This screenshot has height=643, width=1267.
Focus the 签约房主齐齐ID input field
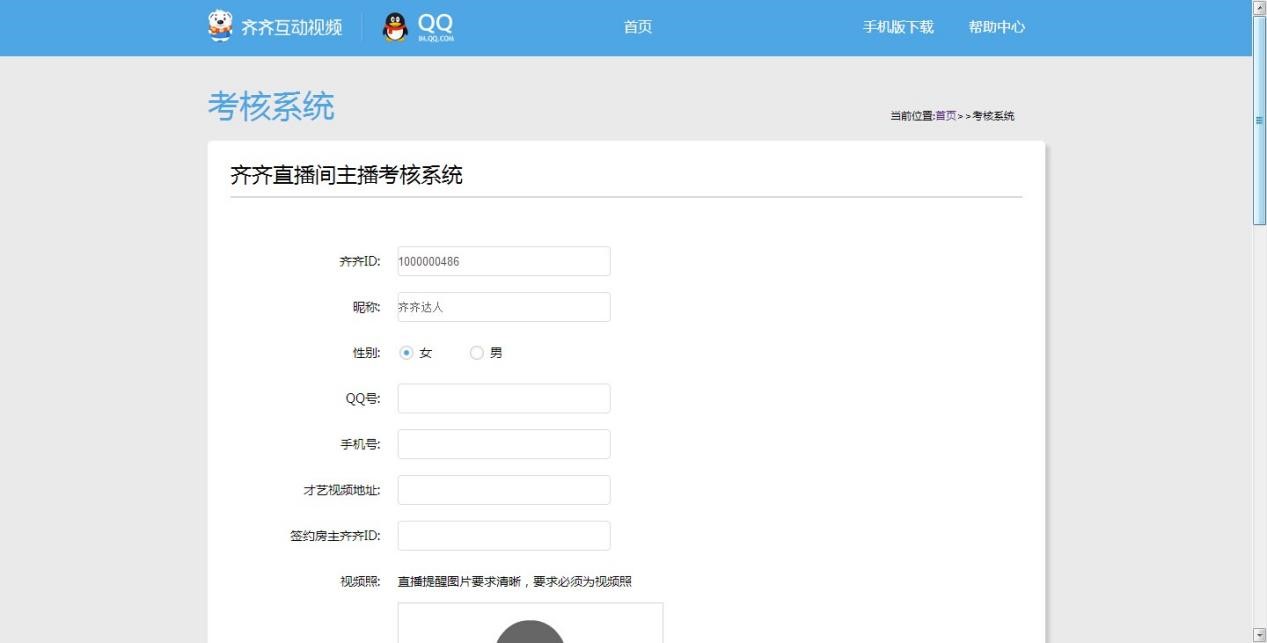coord(504,536)
